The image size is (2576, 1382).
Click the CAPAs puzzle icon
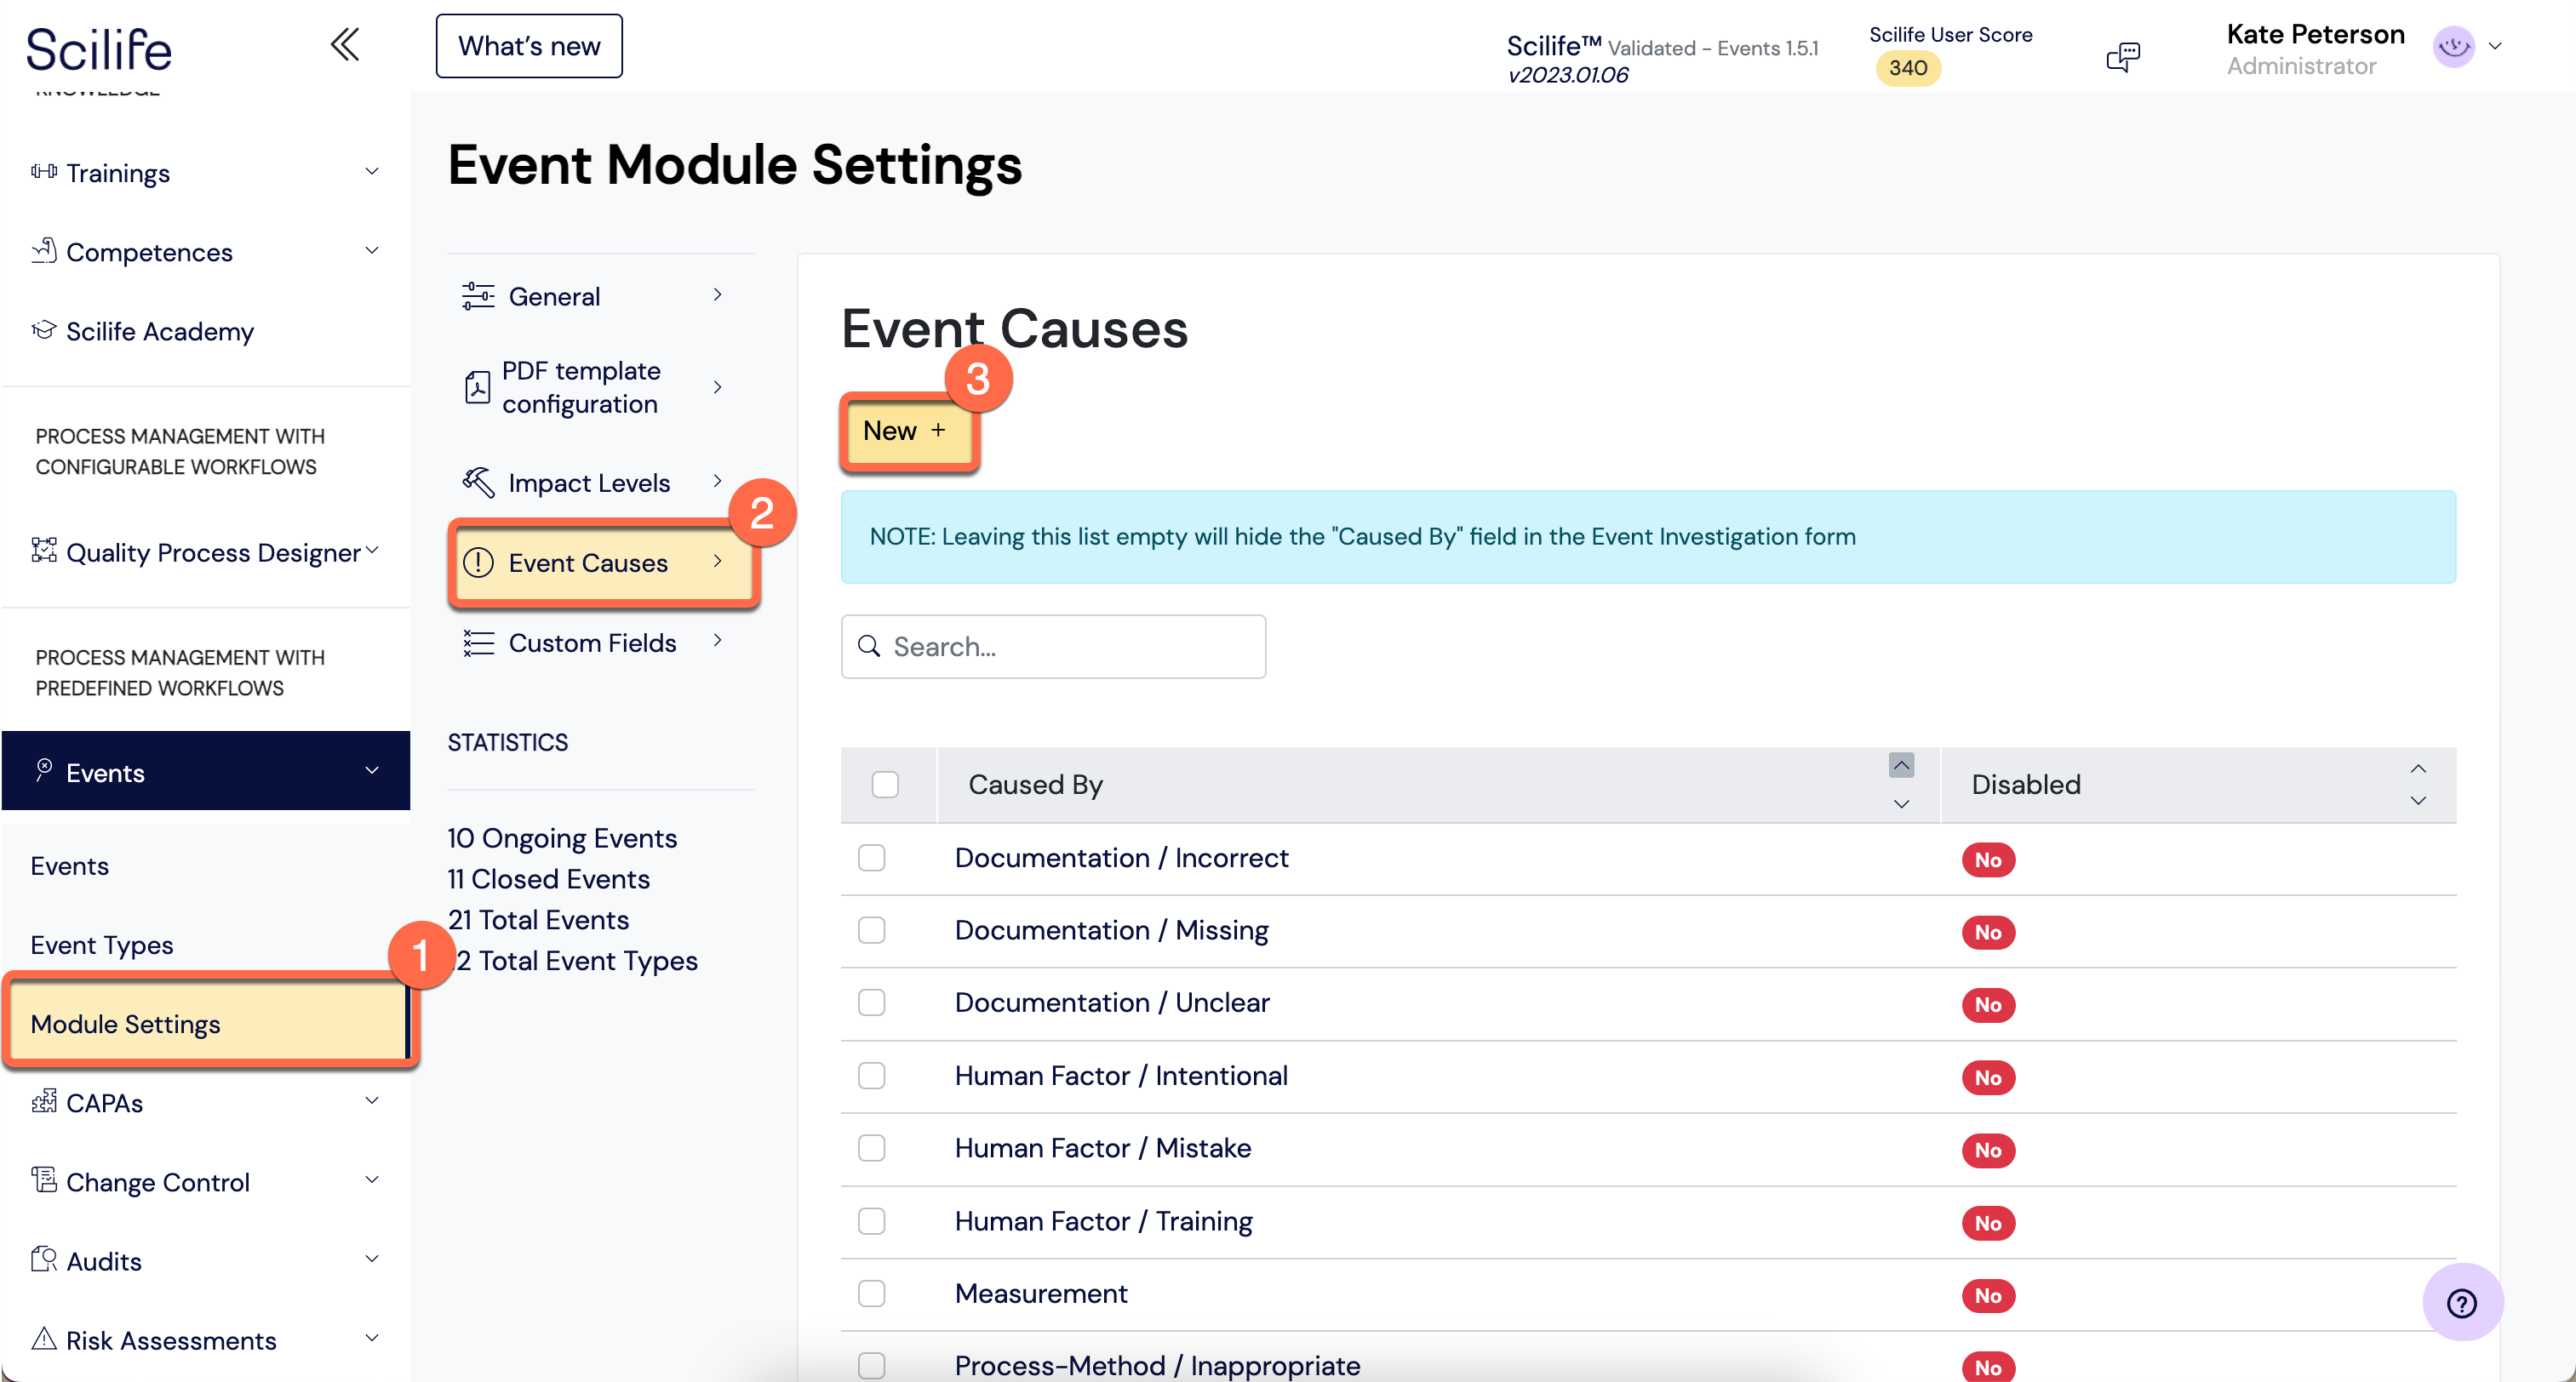point(43,1101)
